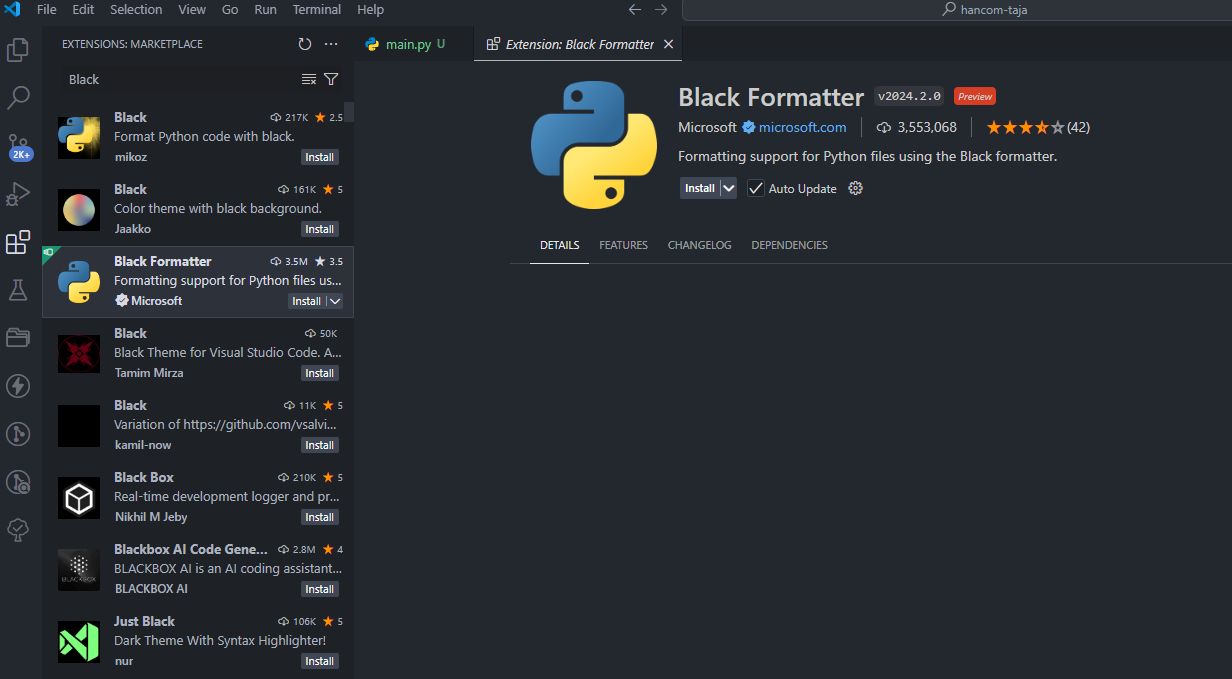Click the colorful sphere icon of Jaakko's Black theme

[x=78, y=209]
